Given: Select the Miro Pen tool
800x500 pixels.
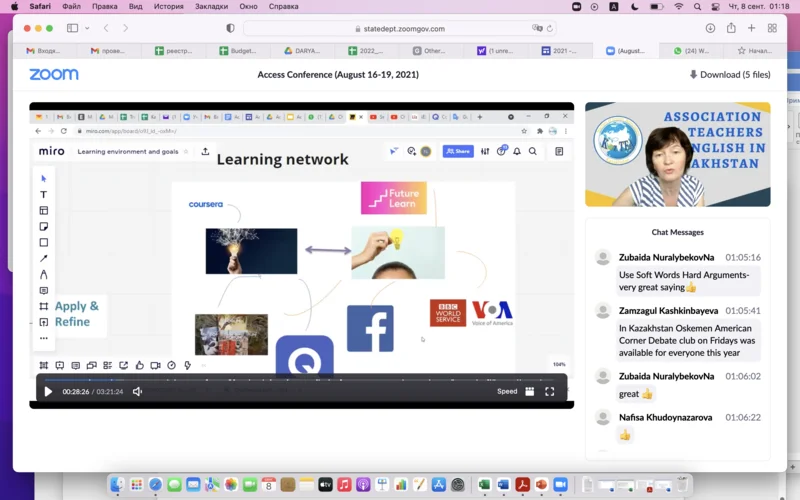Looking at the screenshot, I should tap(44, 274).
